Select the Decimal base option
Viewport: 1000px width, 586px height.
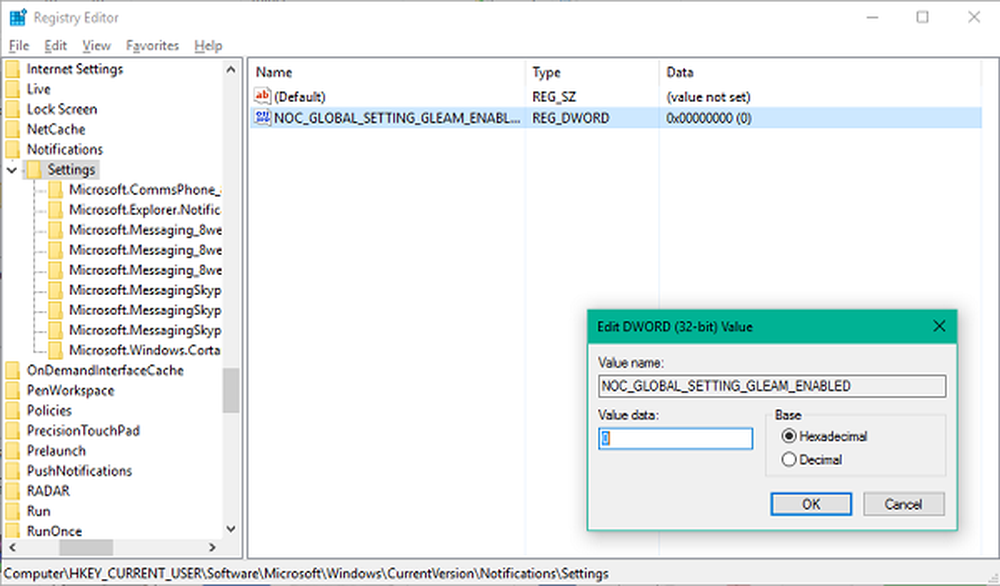pos(789,460)
